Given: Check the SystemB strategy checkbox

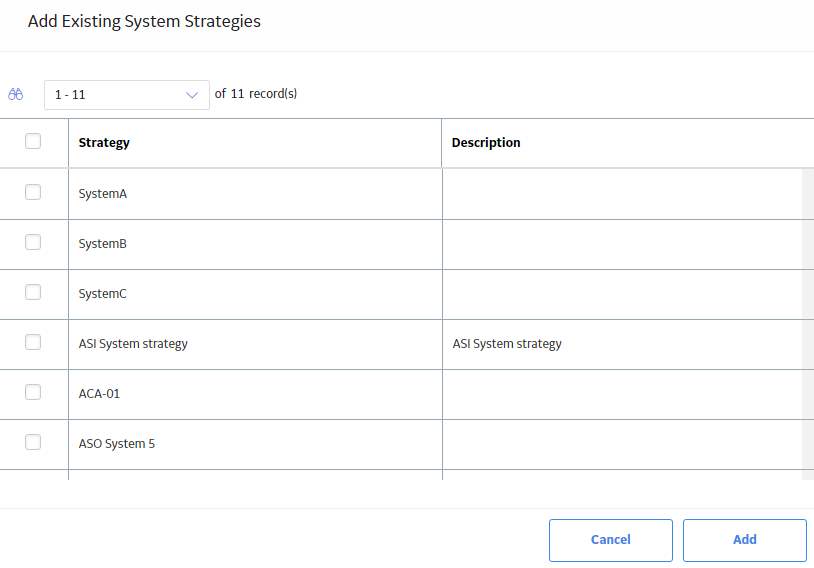Looking at the screenshot, I should tap(33, 242).
